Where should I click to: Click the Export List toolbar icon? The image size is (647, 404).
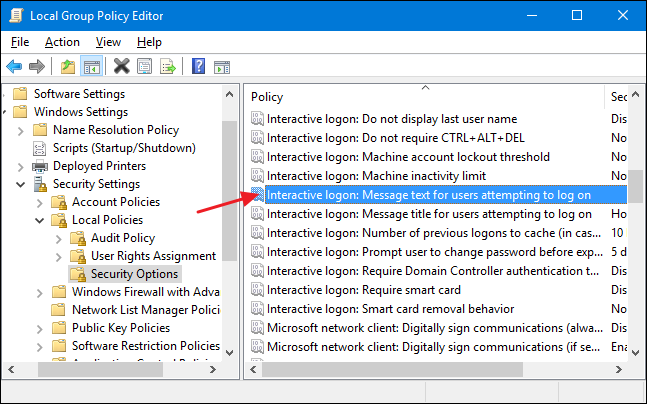(x=167, y=66)
